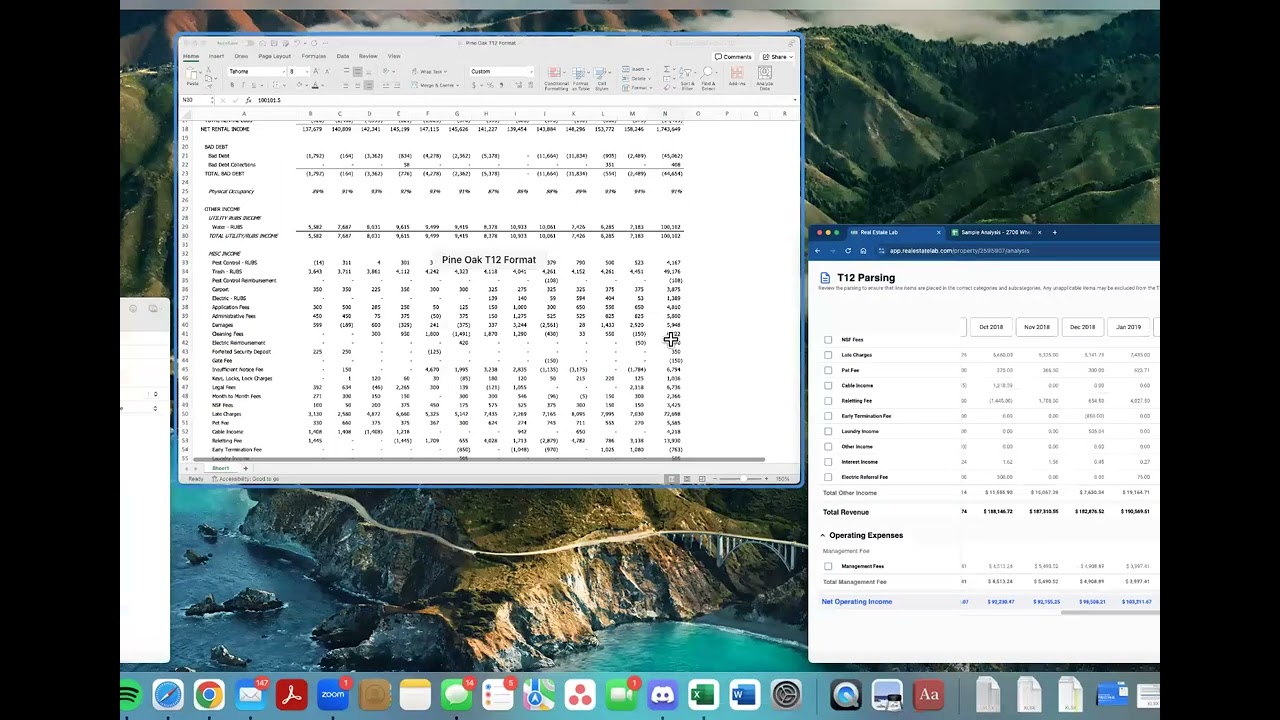1280x720 pixels.
Task: Open the Formulas ribbon tab
Action: click(313, 56)
